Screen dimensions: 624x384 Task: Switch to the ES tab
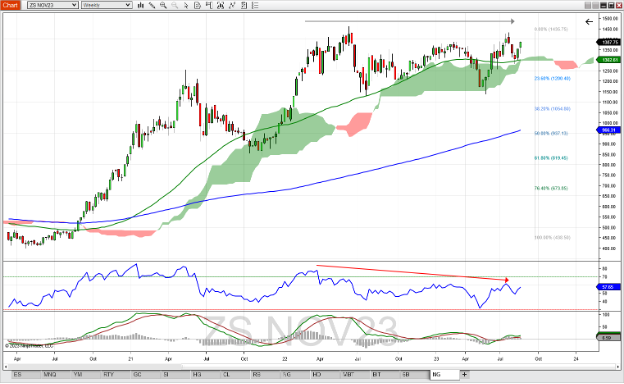(26, 374)
